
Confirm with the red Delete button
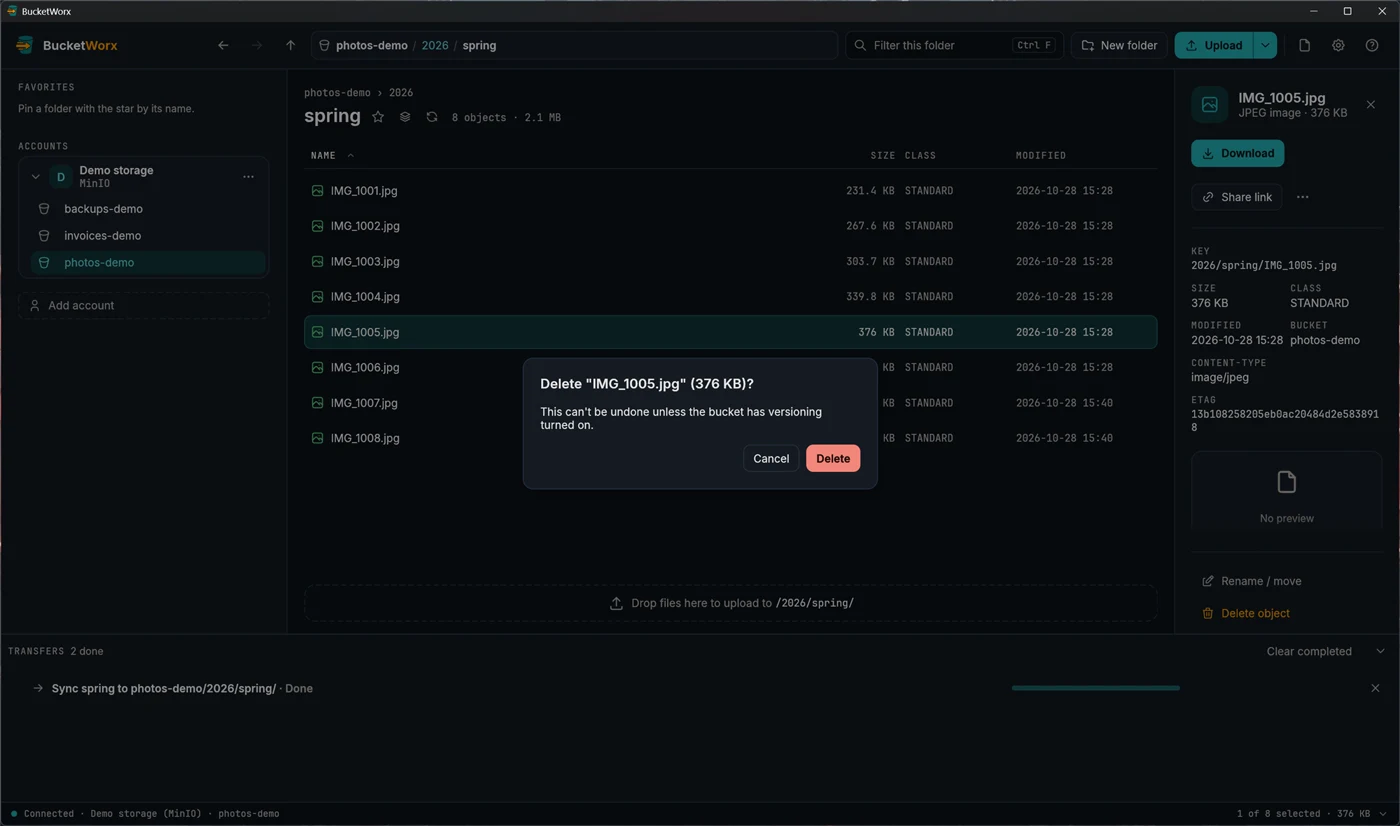833,458
